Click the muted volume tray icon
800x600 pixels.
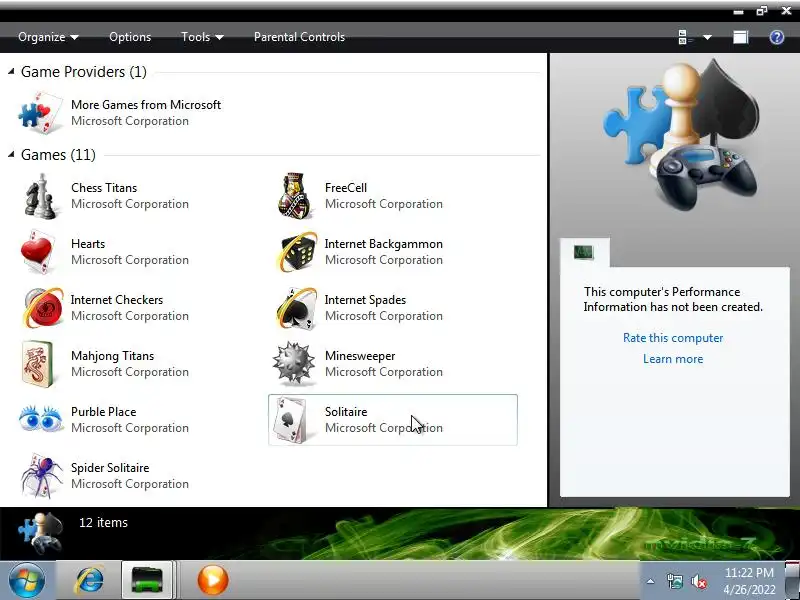698,582
